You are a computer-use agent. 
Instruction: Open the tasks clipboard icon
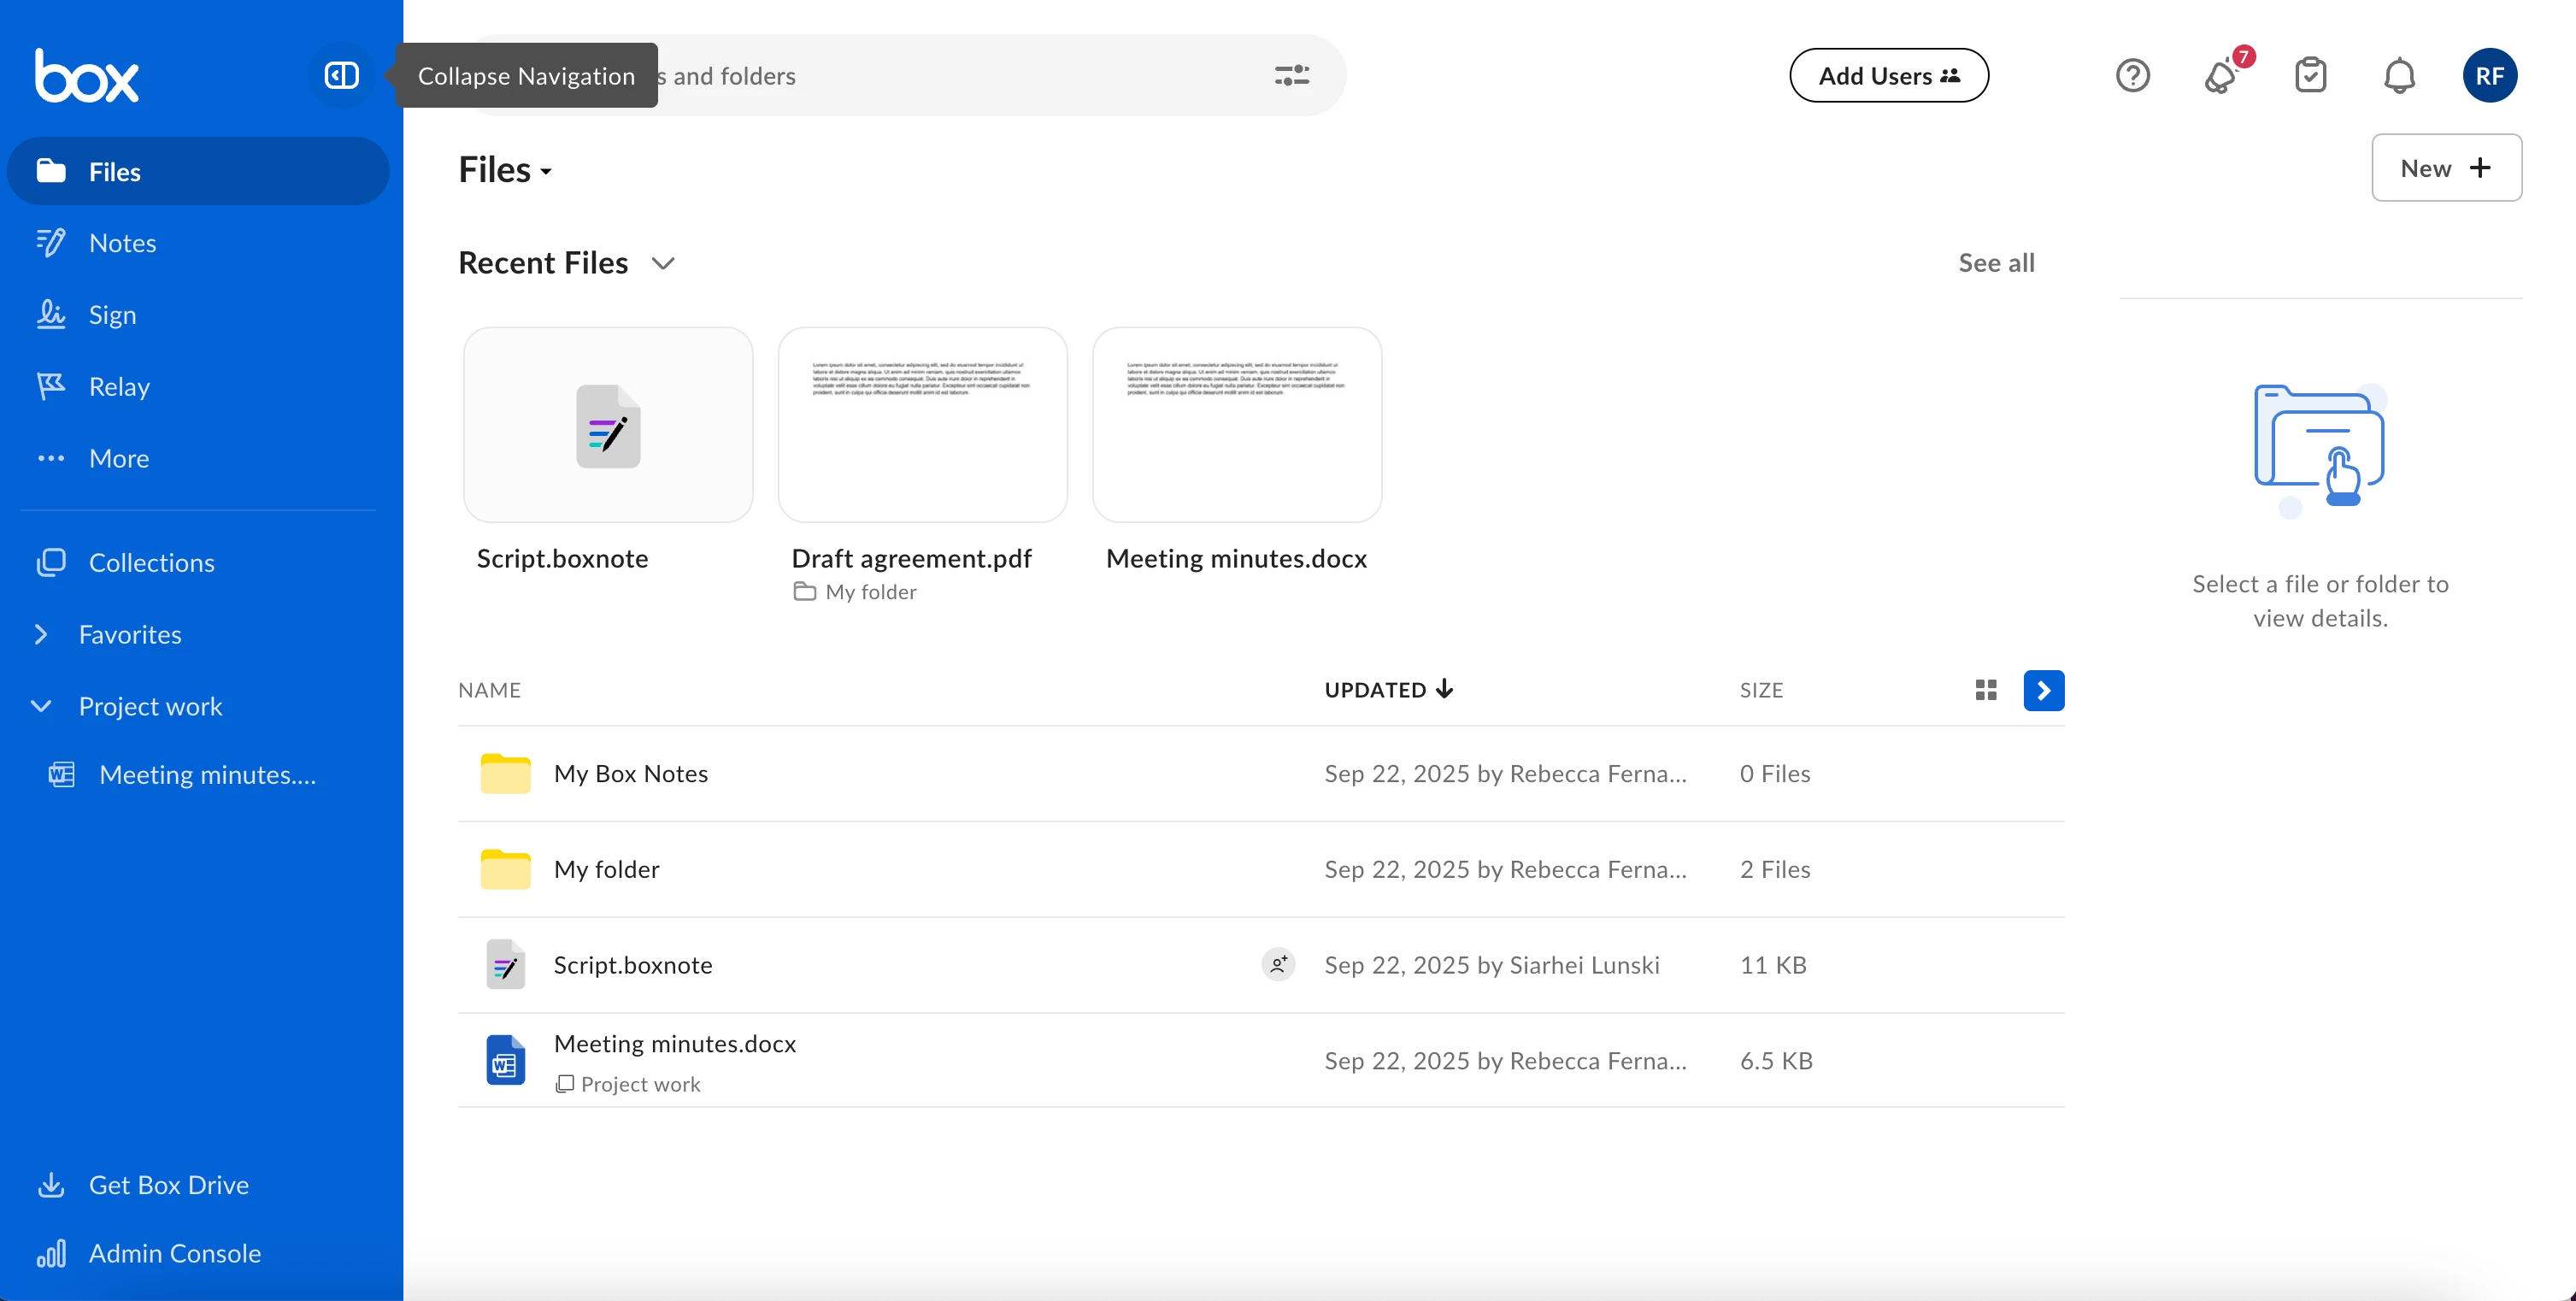point(2310,75)
